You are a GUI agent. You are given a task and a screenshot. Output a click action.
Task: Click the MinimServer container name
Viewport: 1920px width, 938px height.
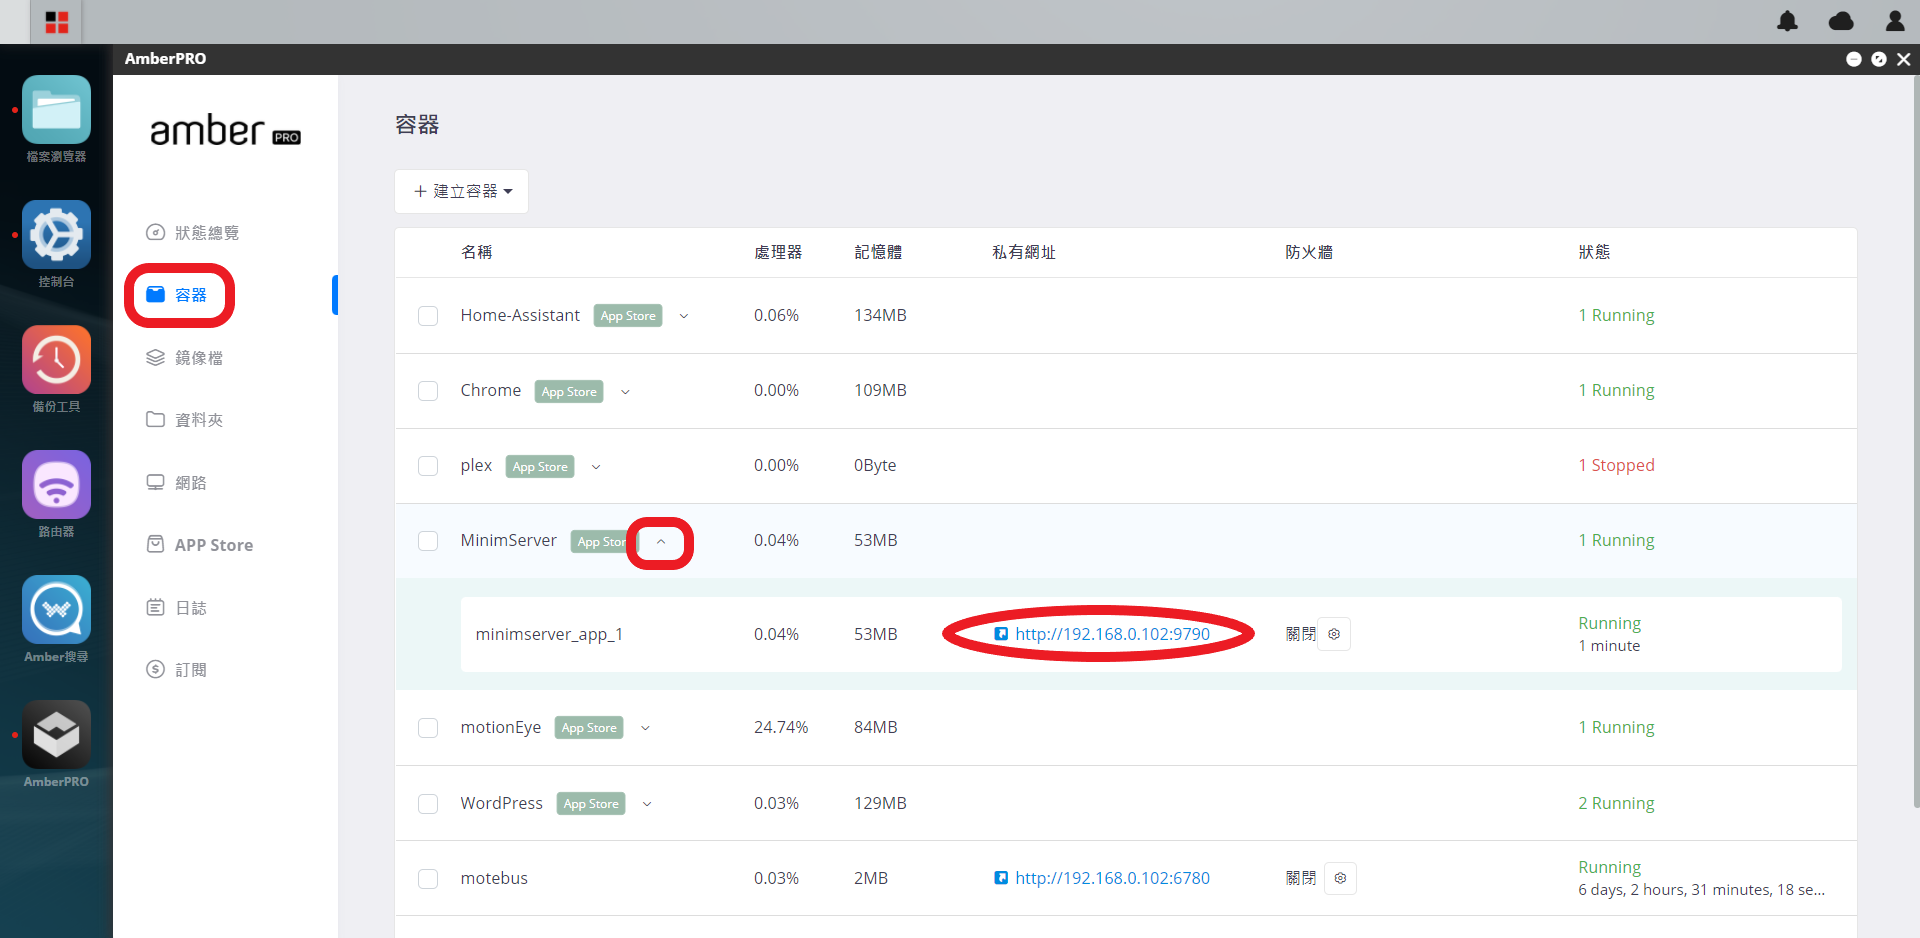point(508,540)
